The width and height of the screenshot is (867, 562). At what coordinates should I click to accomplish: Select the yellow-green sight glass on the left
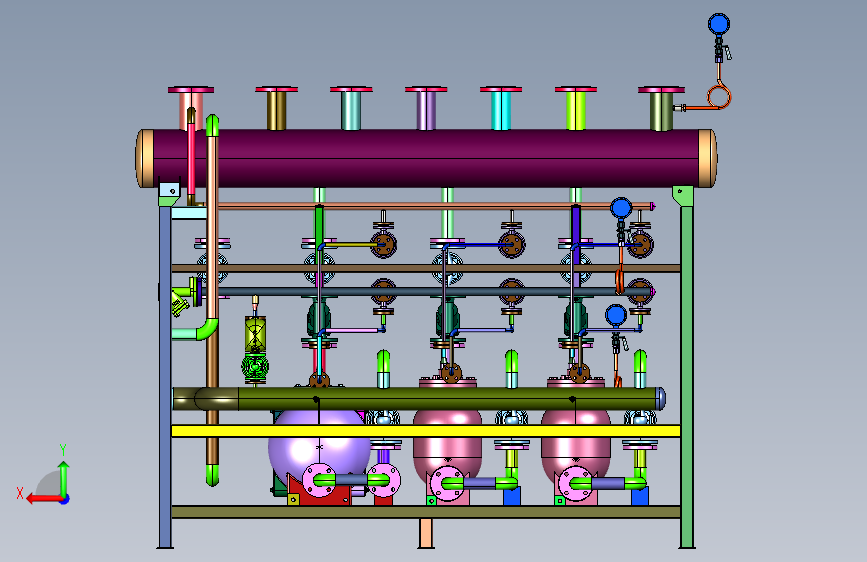coord(255,334)
